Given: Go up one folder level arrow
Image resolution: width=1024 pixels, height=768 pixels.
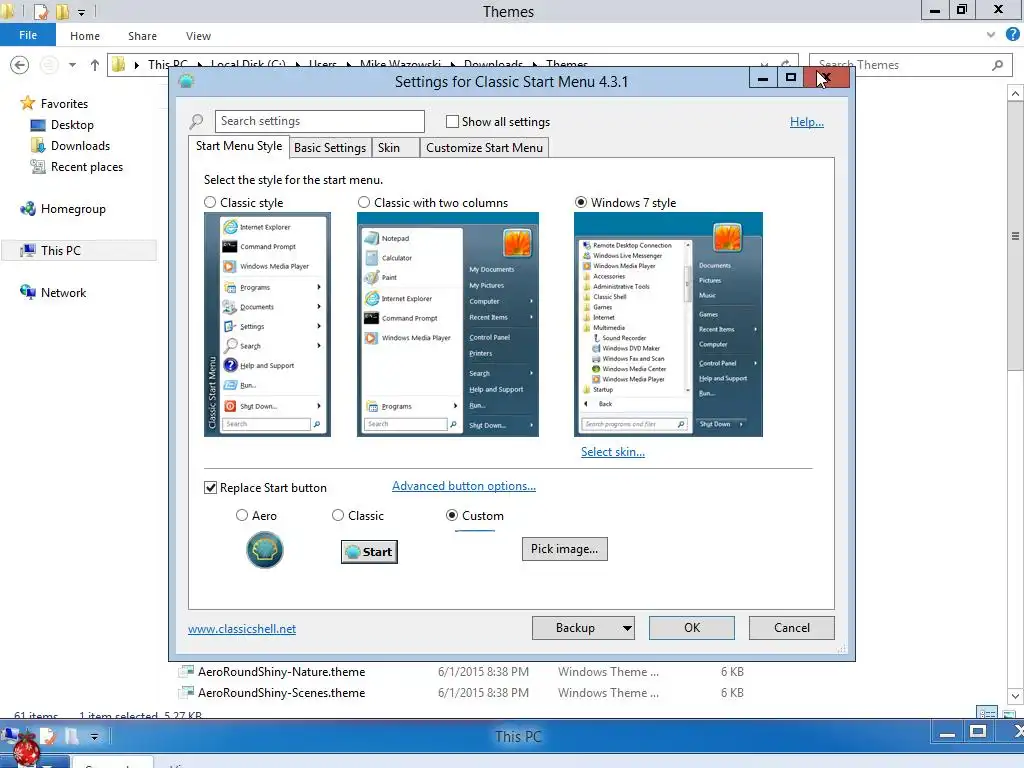Looking at the screenshot, I should (x=95, y=65).
